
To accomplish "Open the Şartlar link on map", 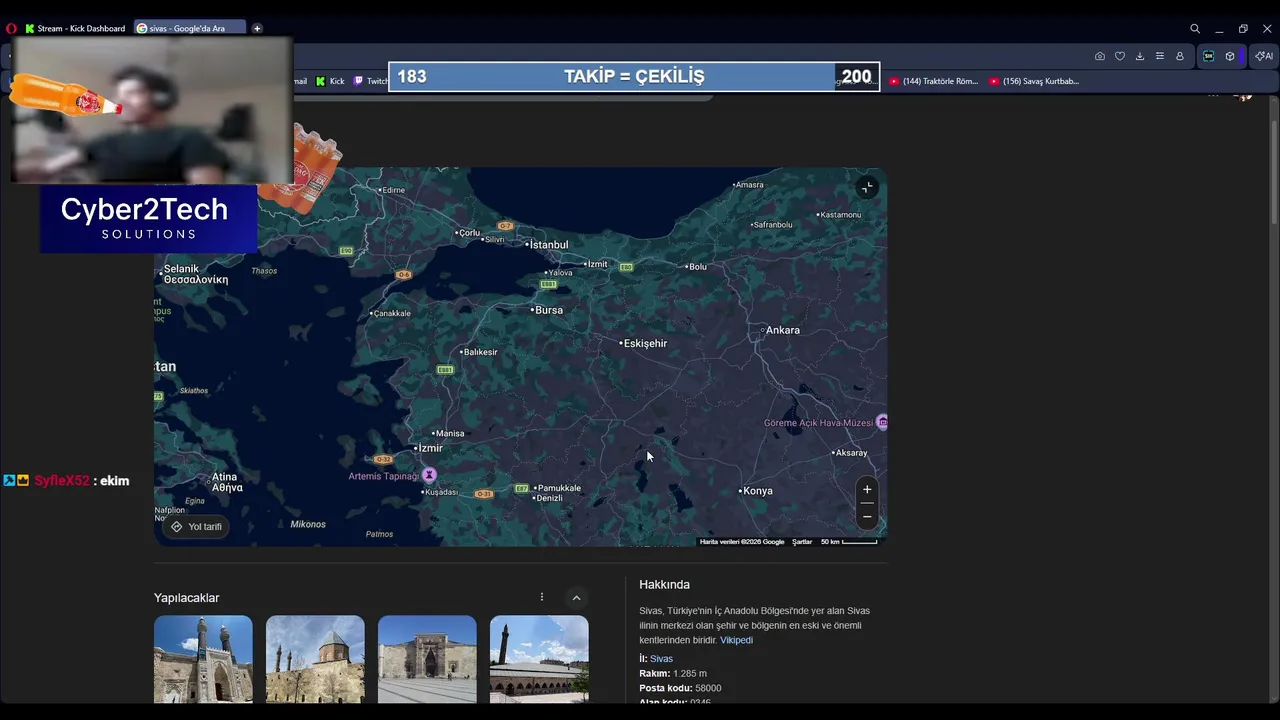I will click(x=802, y=542).
